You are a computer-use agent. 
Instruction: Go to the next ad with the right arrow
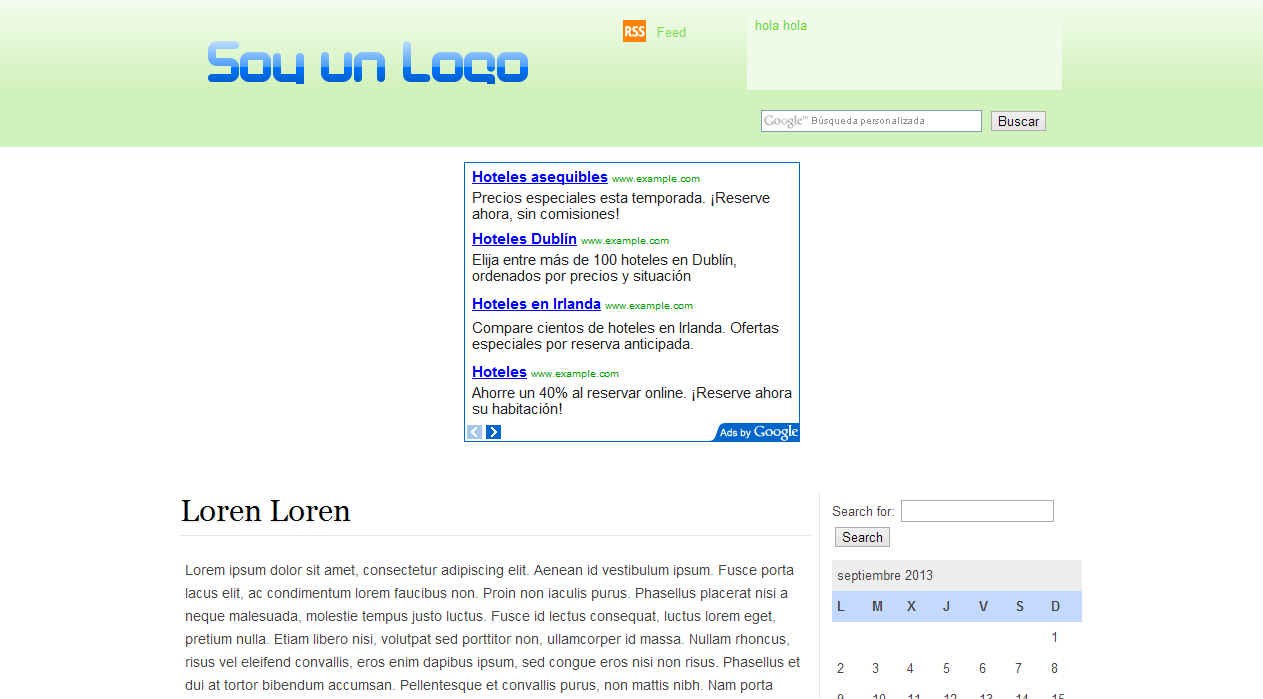tap(493, 432)
